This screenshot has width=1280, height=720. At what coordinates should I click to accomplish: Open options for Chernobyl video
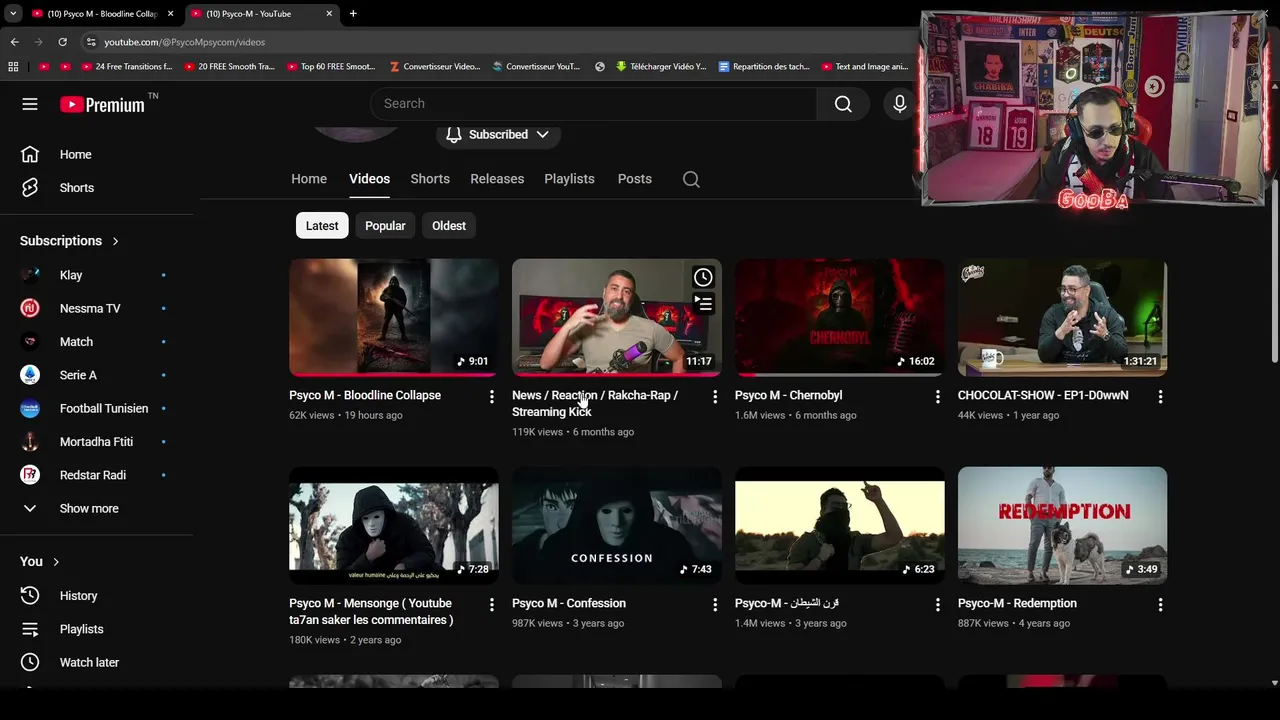pos(937,397)
